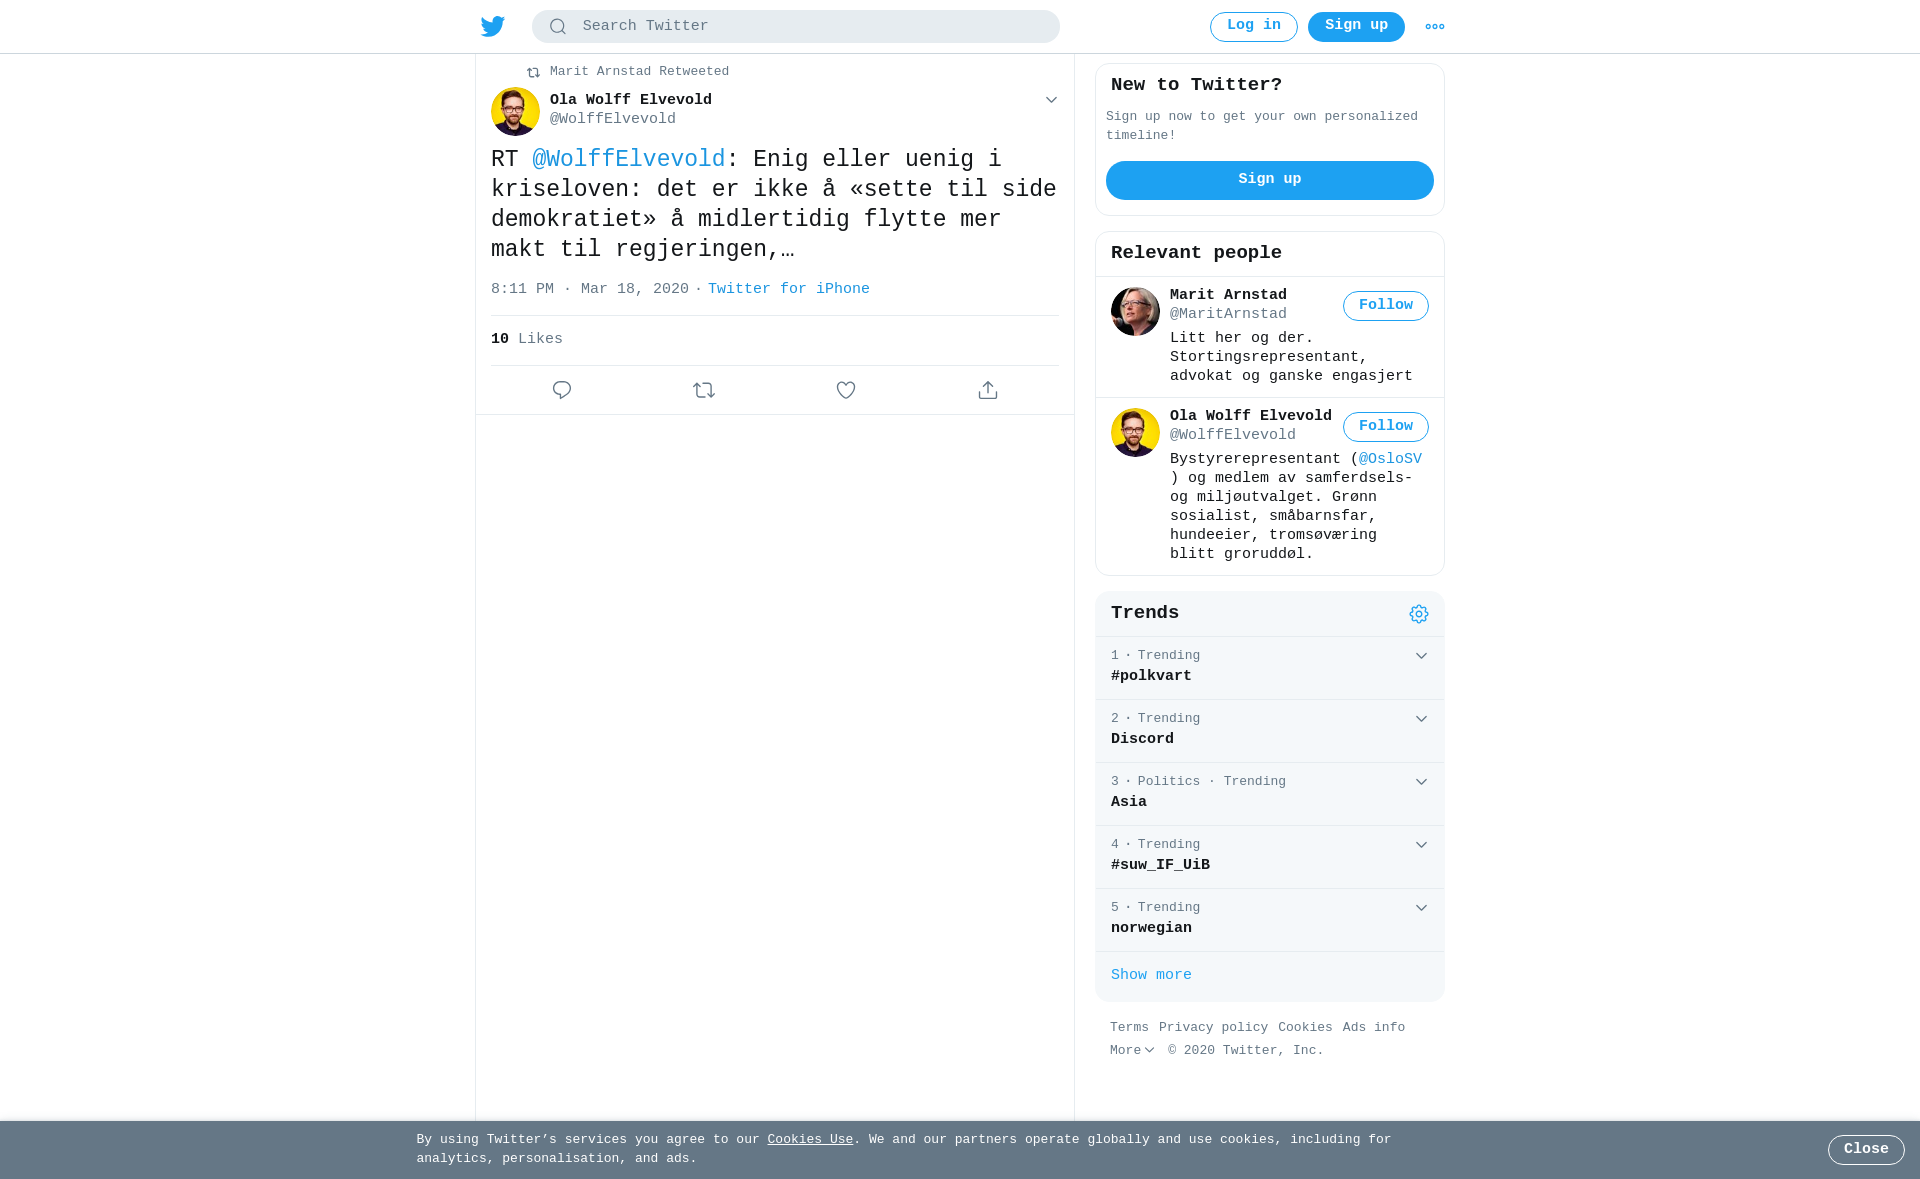The width and height of the screenshot is (1920, 1179).
Task: Share the tweet via the share icon
Action: tap(988, 390)
